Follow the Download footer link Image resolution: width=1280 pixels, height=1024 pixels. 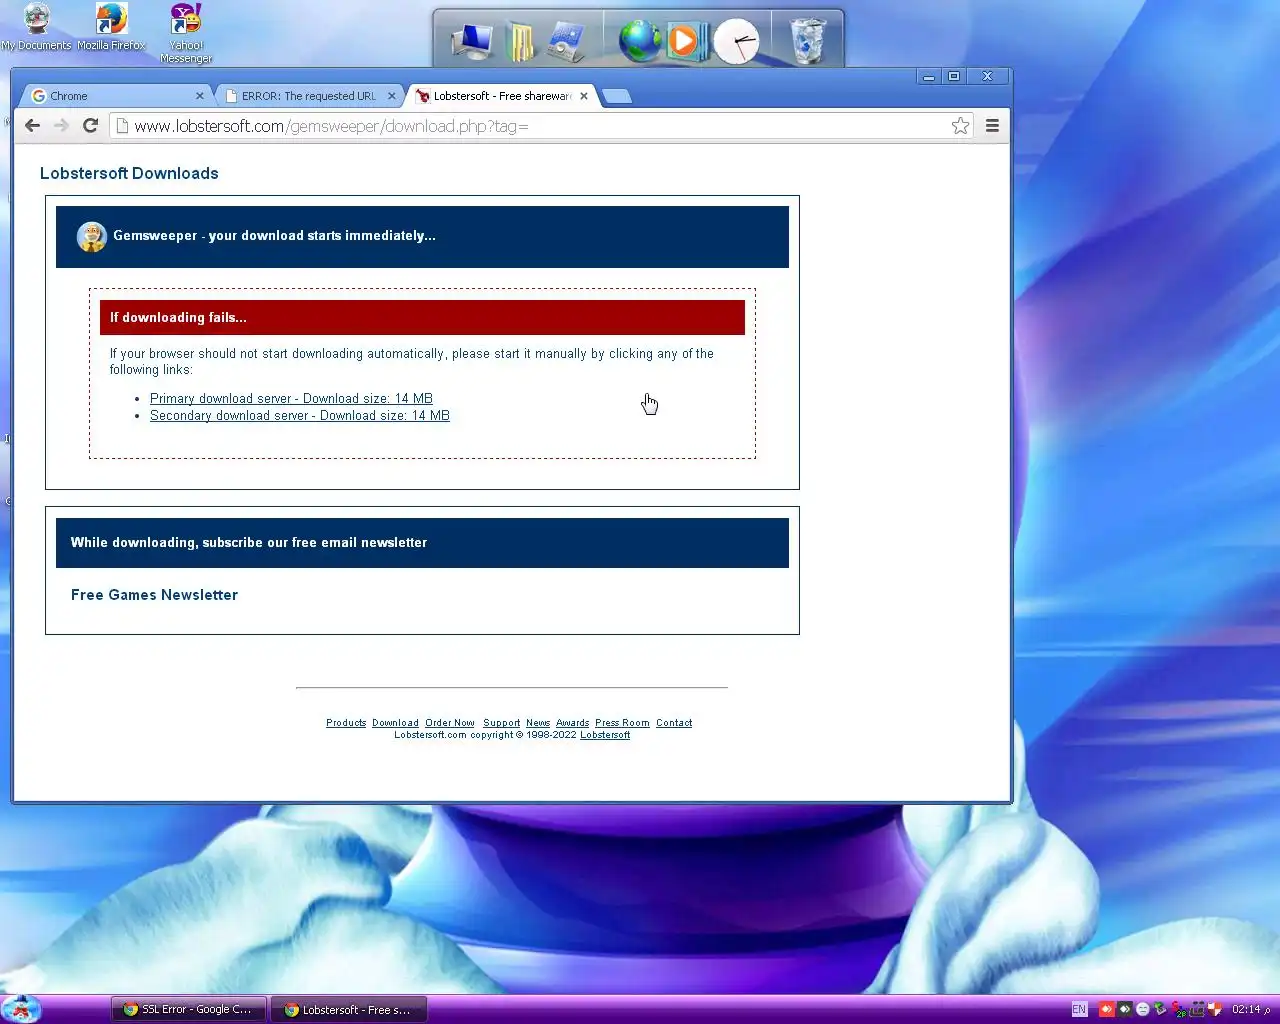395,723
